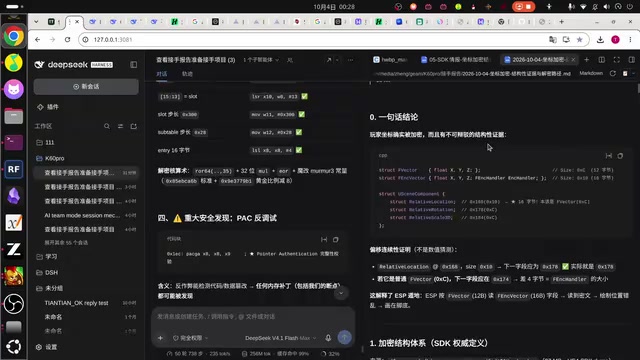Open OBS Studio from the dock
The height and width of the screenshot is (360, 640).
click(13, 304)
